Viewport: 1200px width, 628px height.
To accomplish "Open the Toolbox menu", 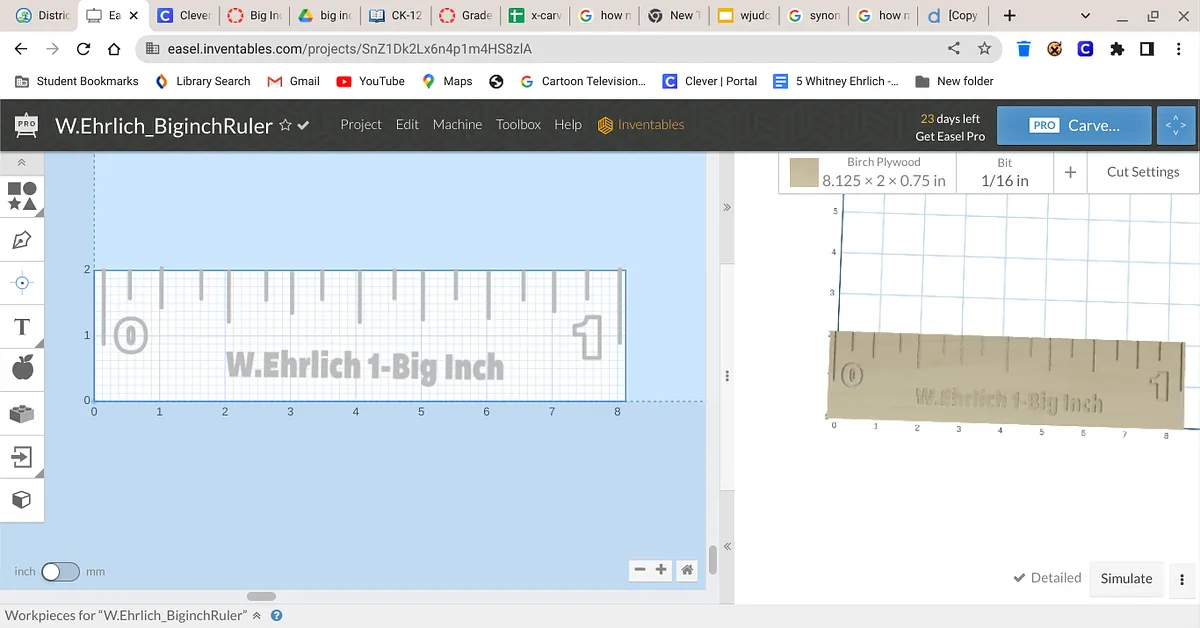I will (518, 125).
